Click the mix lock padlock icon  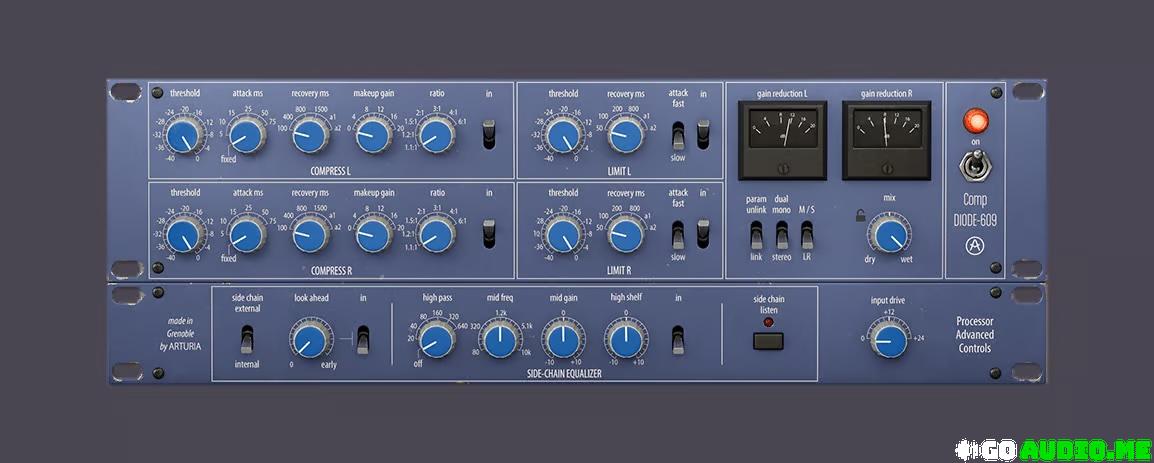point(860,216)
